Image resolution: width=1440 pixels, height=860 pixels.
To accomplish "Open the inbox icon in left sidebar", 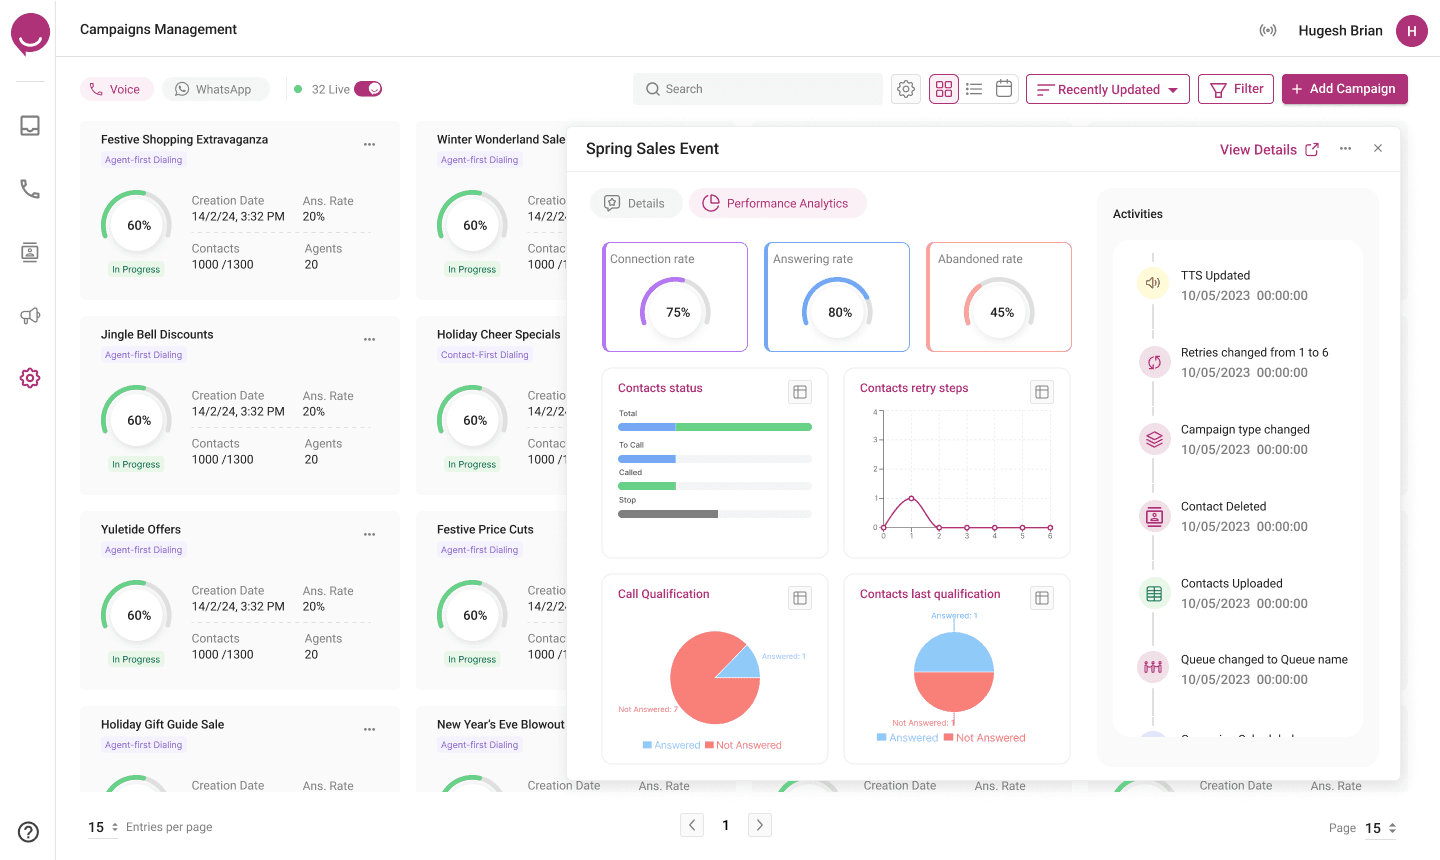I will click(30, 126).
